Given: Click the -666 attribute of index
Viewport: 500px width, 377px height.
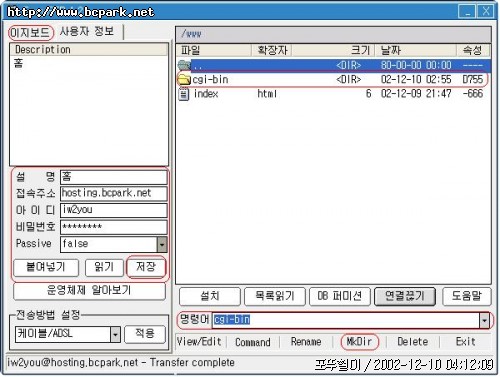Looking at the screenshot, I should point(473,94).
